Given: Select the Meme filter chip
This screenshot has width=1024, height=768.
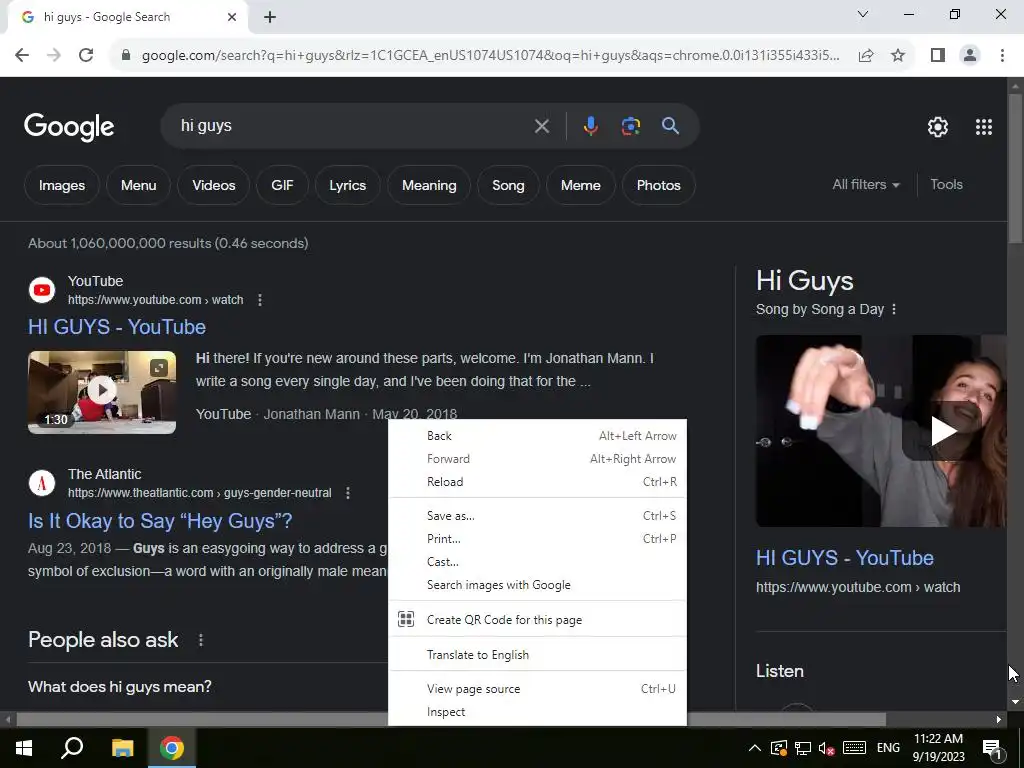Looking at the screenshot, I should click(x=581, y=185).
